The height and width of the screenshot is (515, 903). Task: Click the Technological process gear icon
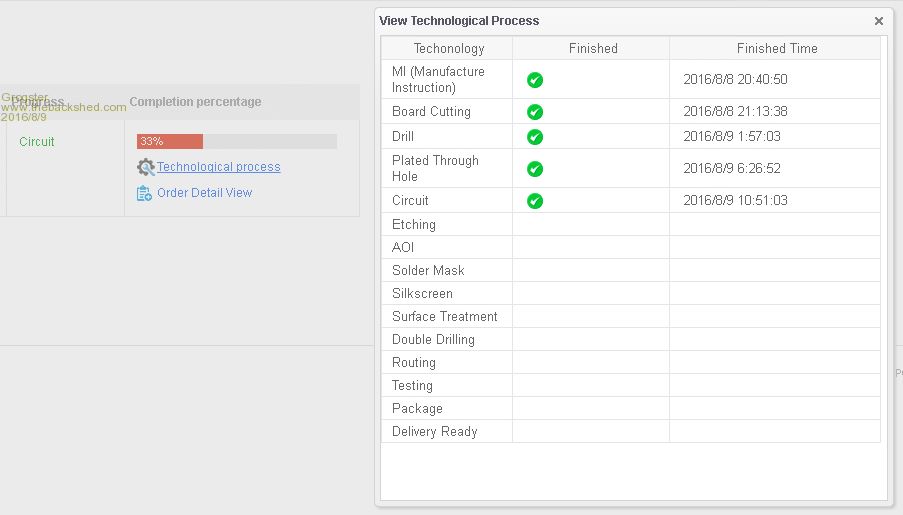[146, 167]
